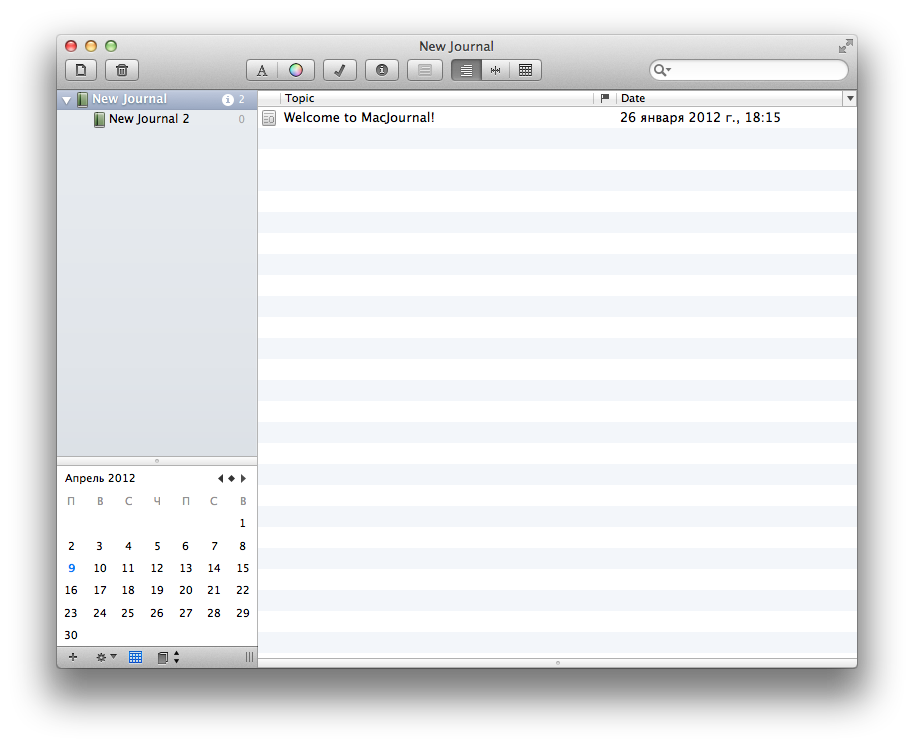This screenshot has width=914, height=747.
Task: Delete the entry with the trash icon
Action: [122, 71]
